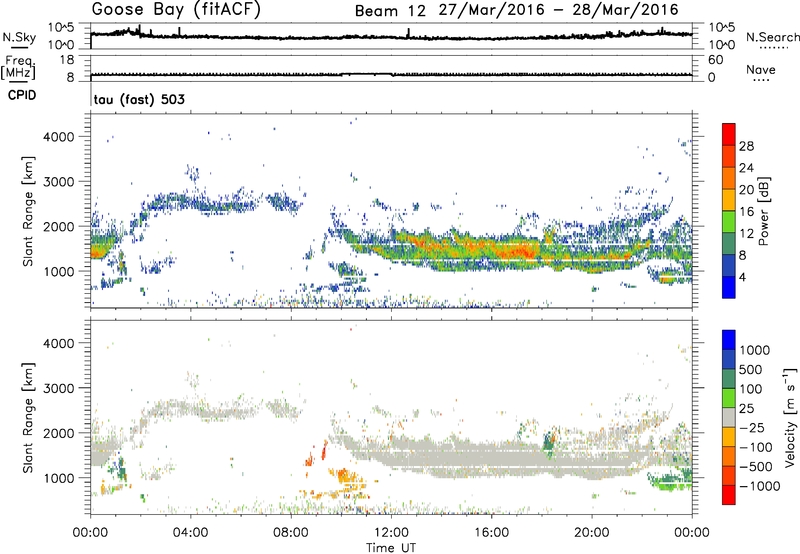Click the red velocity streak after 08:00
Viewport: 800px width, 554px height.
click(x=323, y=451)
